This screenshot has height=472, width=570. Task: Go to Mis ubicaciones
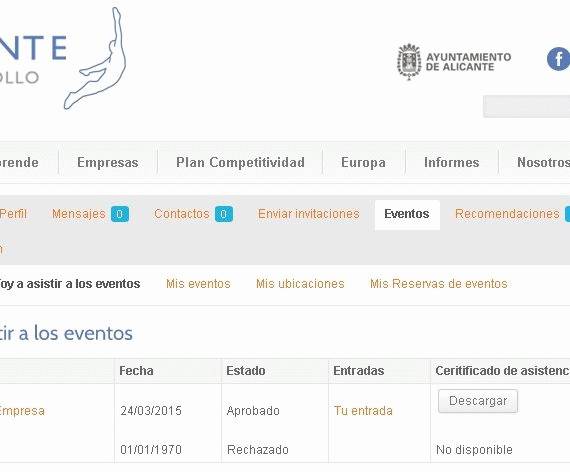[x=300, y=284]
